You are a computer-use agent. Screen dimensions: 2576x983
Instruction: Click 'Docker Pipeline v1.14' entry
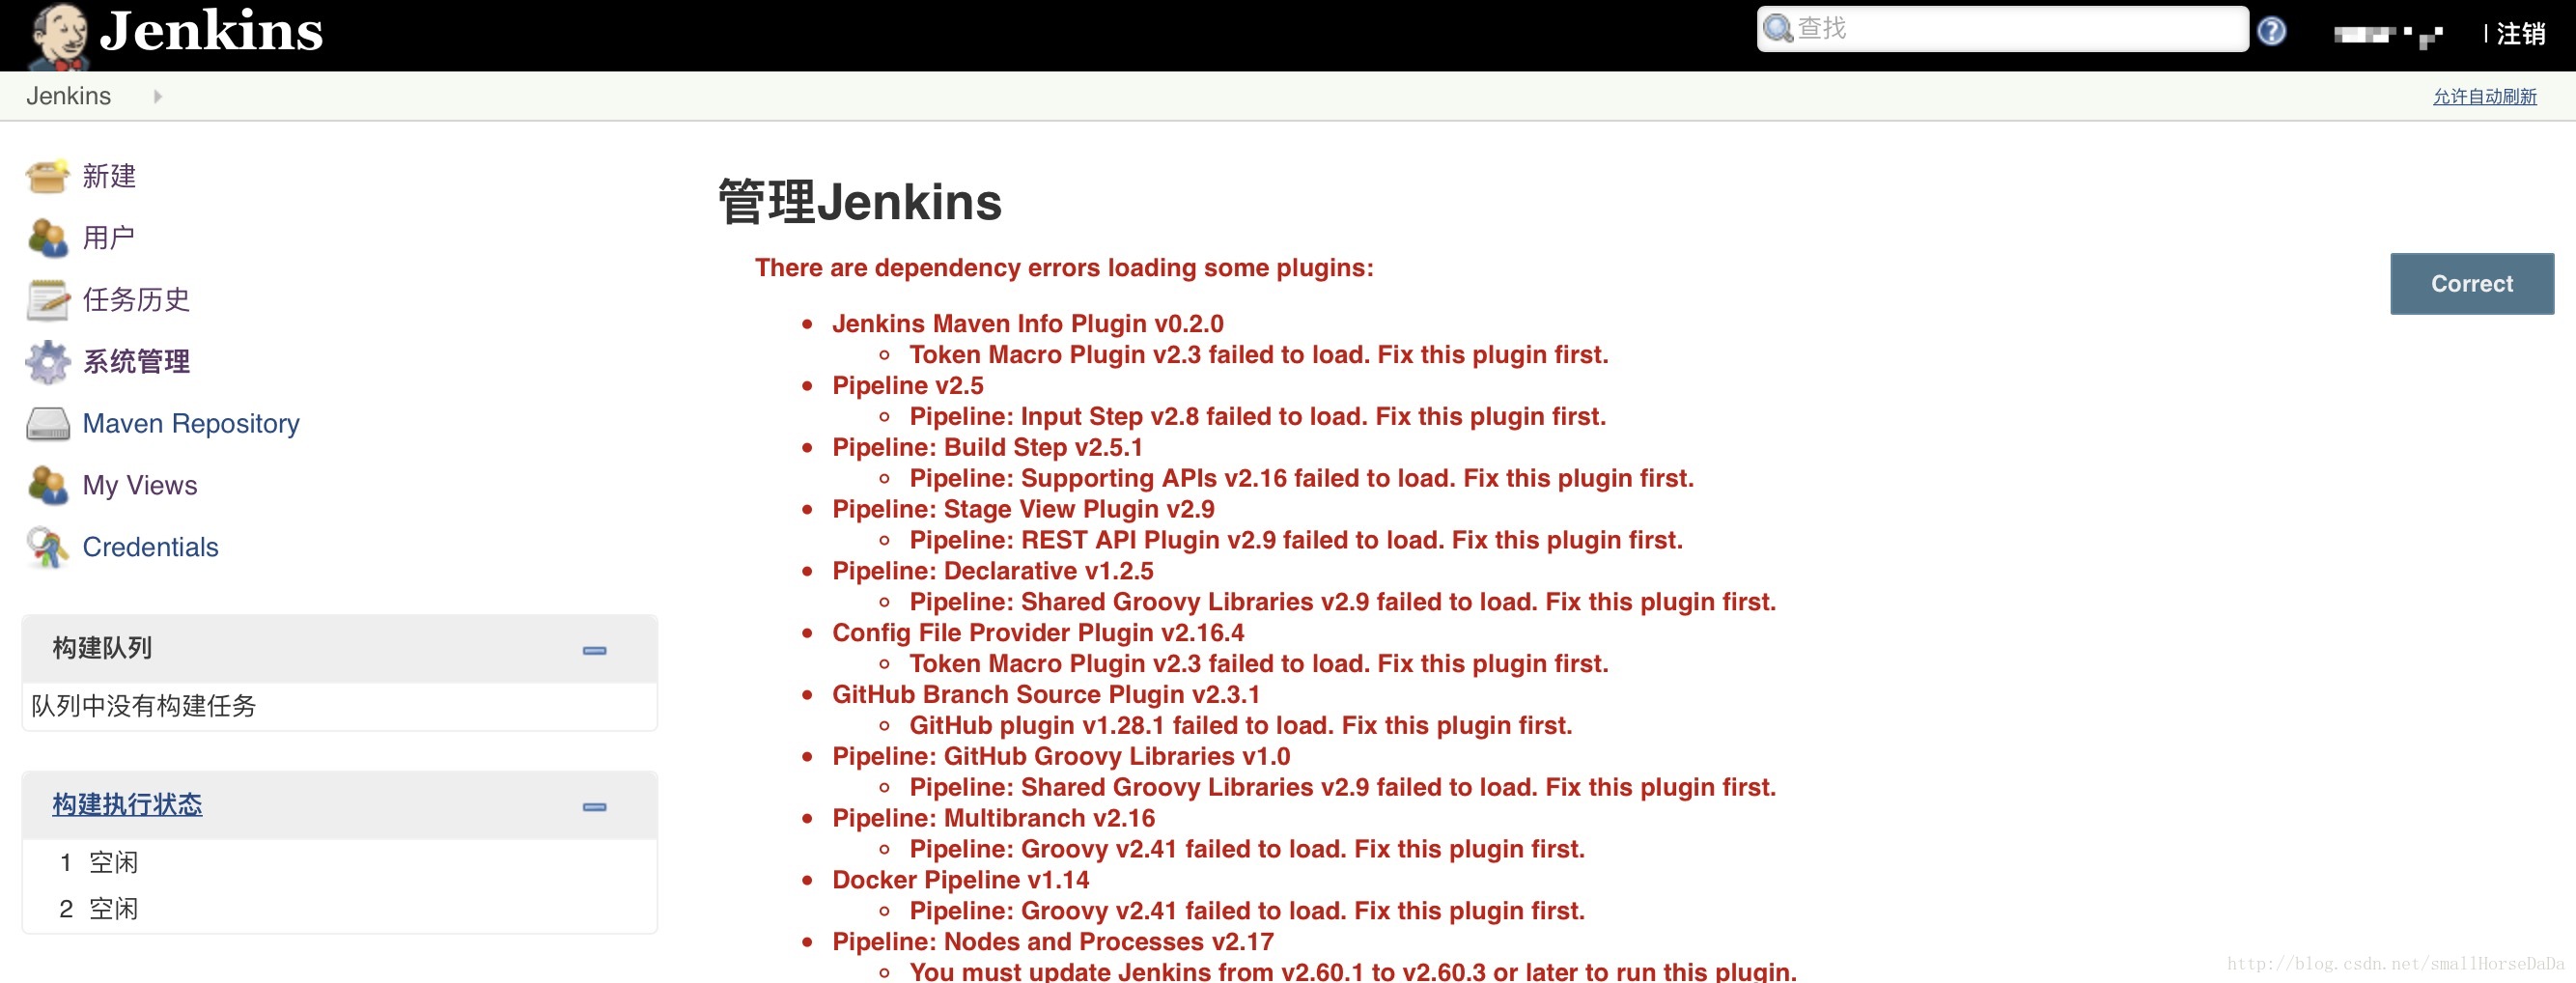(x=960, y=880)
